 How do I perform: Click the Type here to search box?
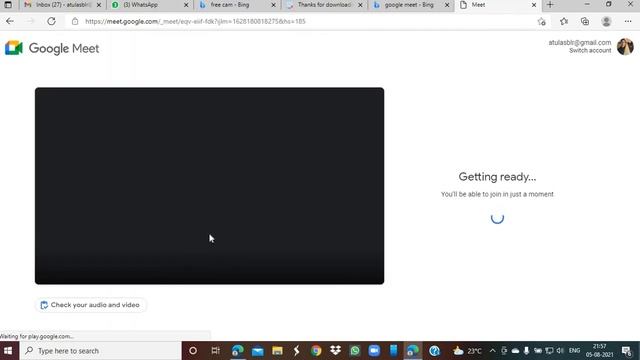[x=101, y=351]
